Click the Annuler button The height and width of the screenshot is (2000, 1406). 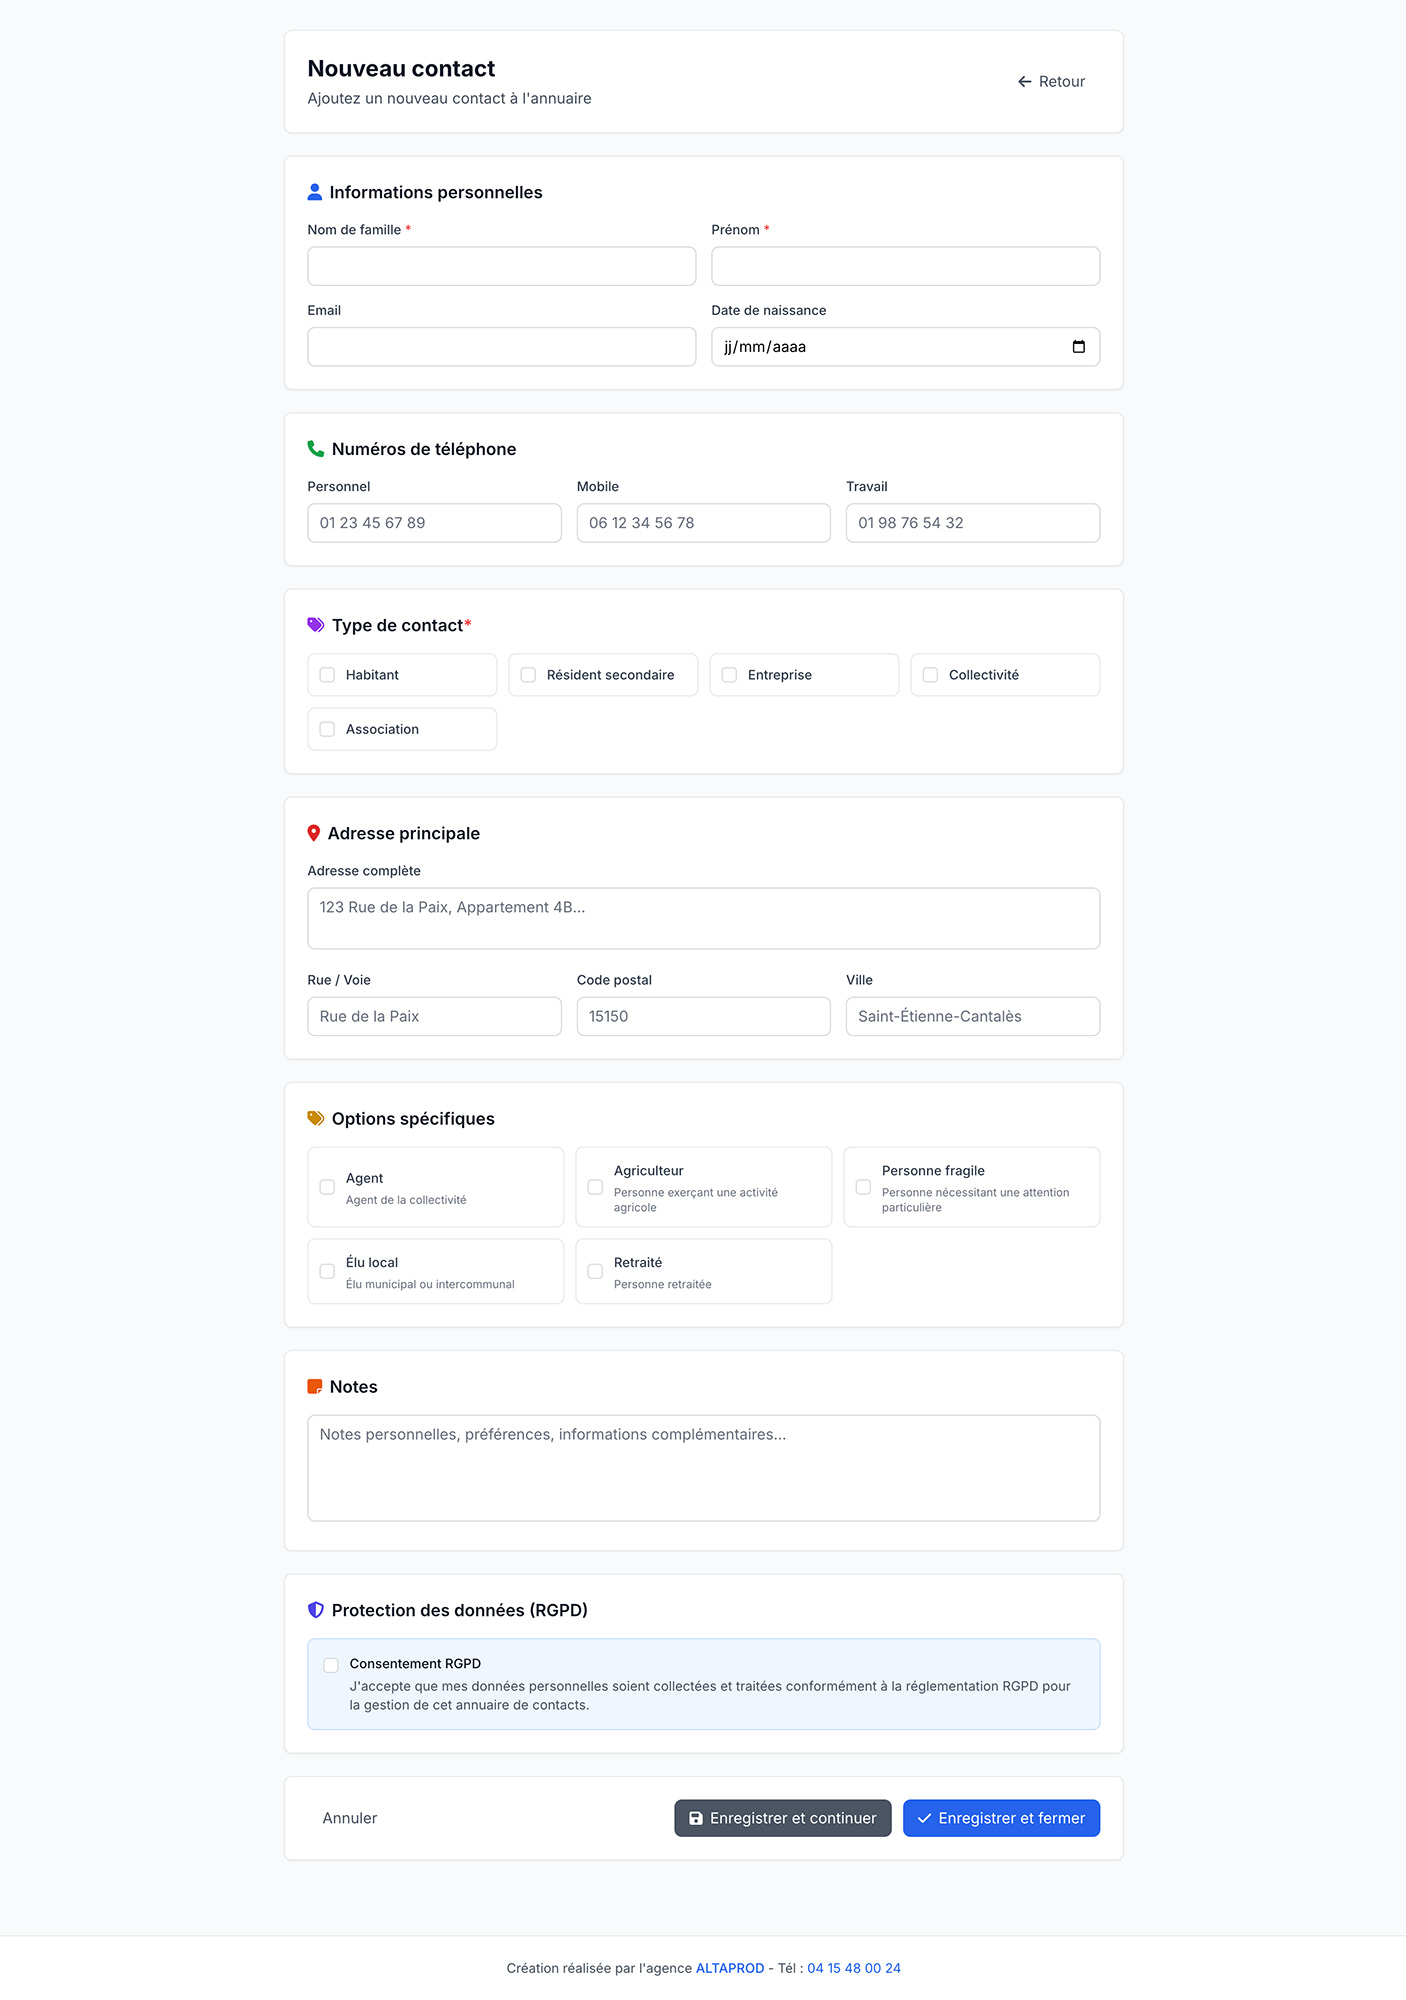[x=350, y=1818]
